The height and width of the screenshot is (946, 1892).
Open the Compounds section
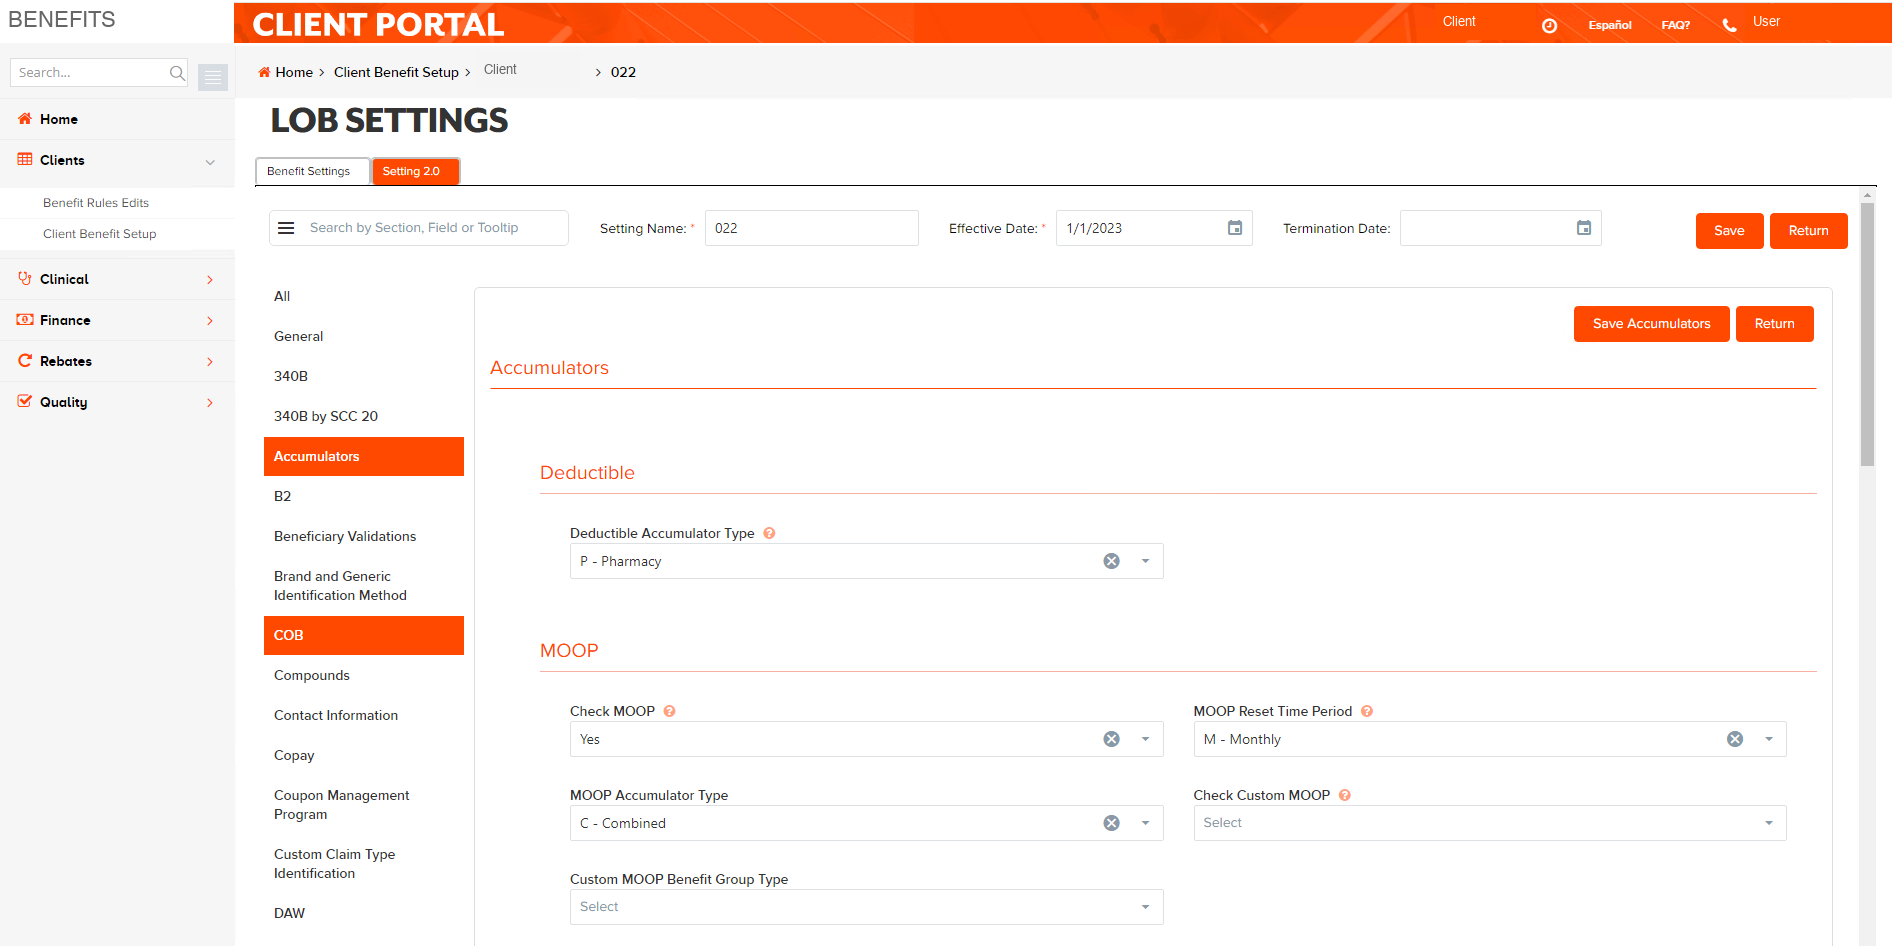(x=364, y=675)
